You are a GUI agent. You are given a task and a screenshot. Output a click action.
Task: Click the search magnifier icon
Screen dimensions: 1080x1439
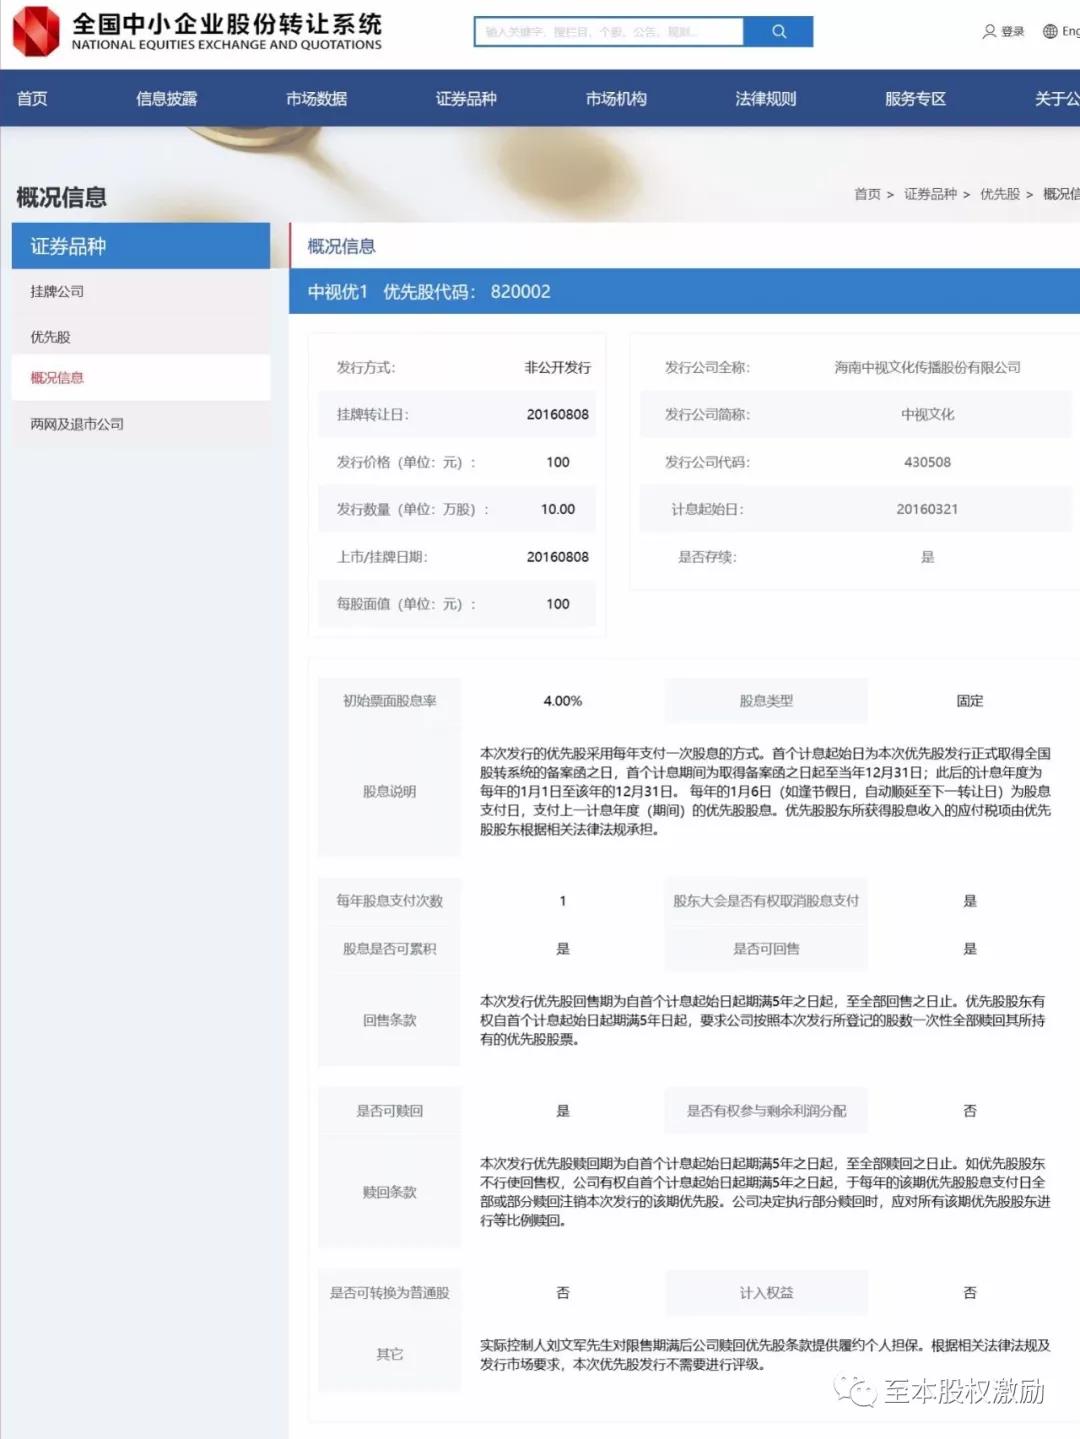pyautogui.click(x=778, y=31)
